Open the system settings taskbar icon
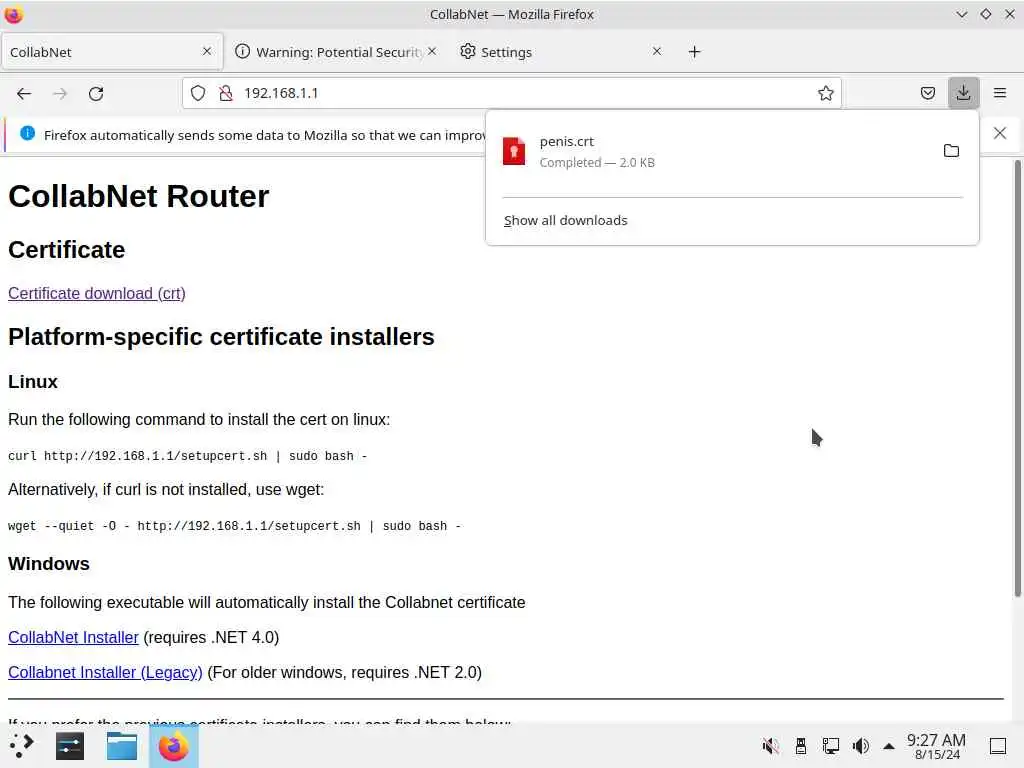The width and height of the screenshot is (1024, 768). [x=70, y=746]
